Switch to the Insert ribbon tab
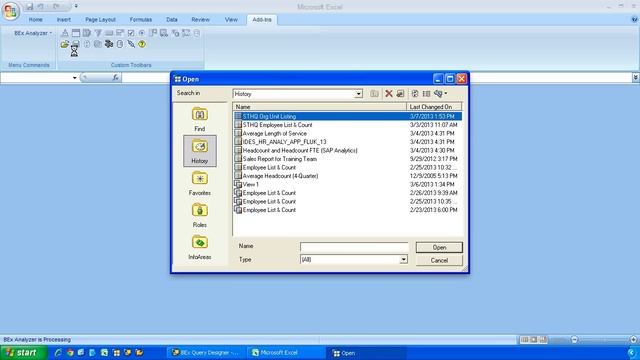640x360 pixels. (64, 20)
